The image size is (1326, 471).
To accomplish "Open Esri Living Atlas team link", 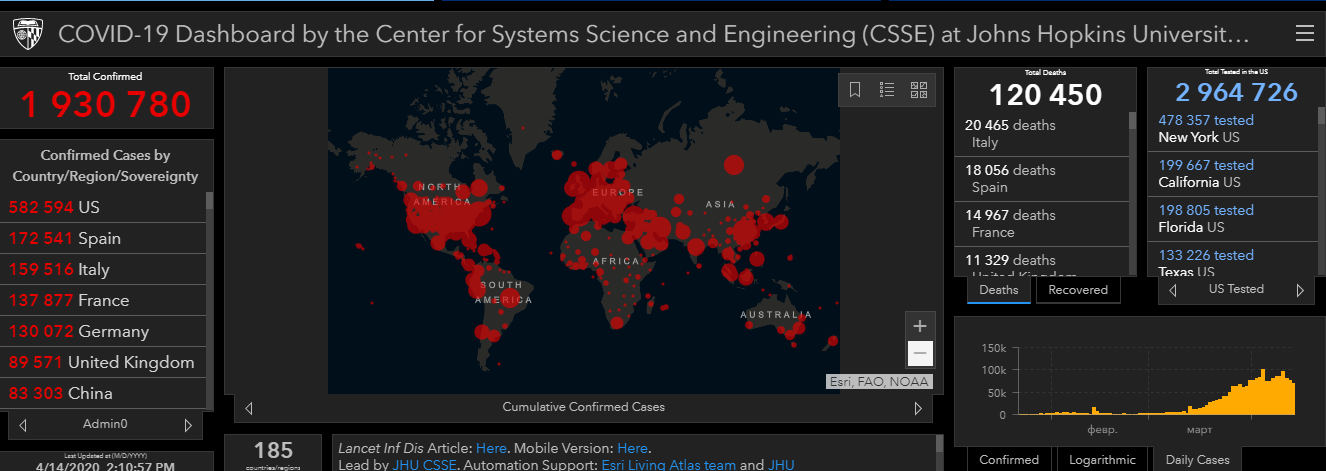I will pos(668,465).
